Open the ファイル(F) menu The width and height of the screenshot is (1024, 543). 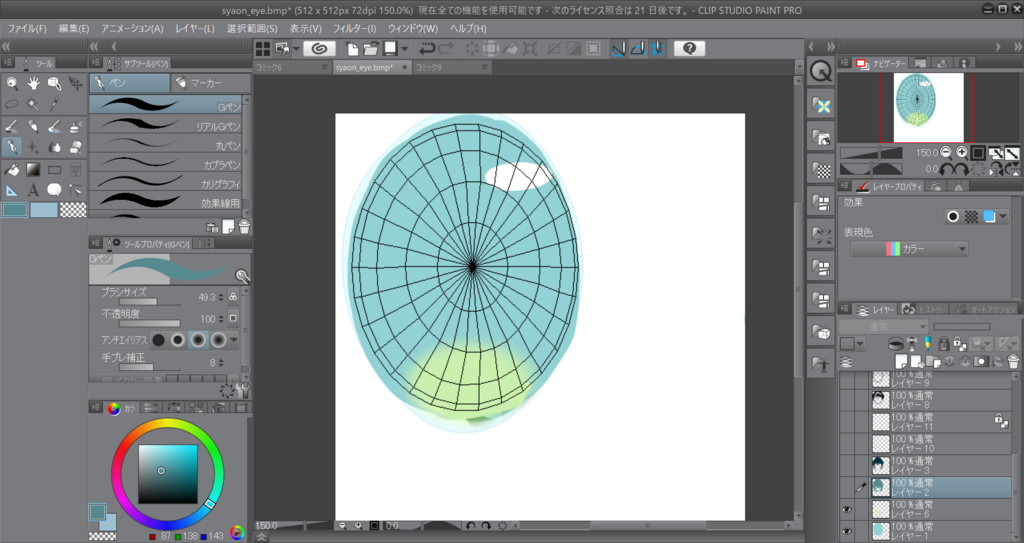tap(27, 29)
